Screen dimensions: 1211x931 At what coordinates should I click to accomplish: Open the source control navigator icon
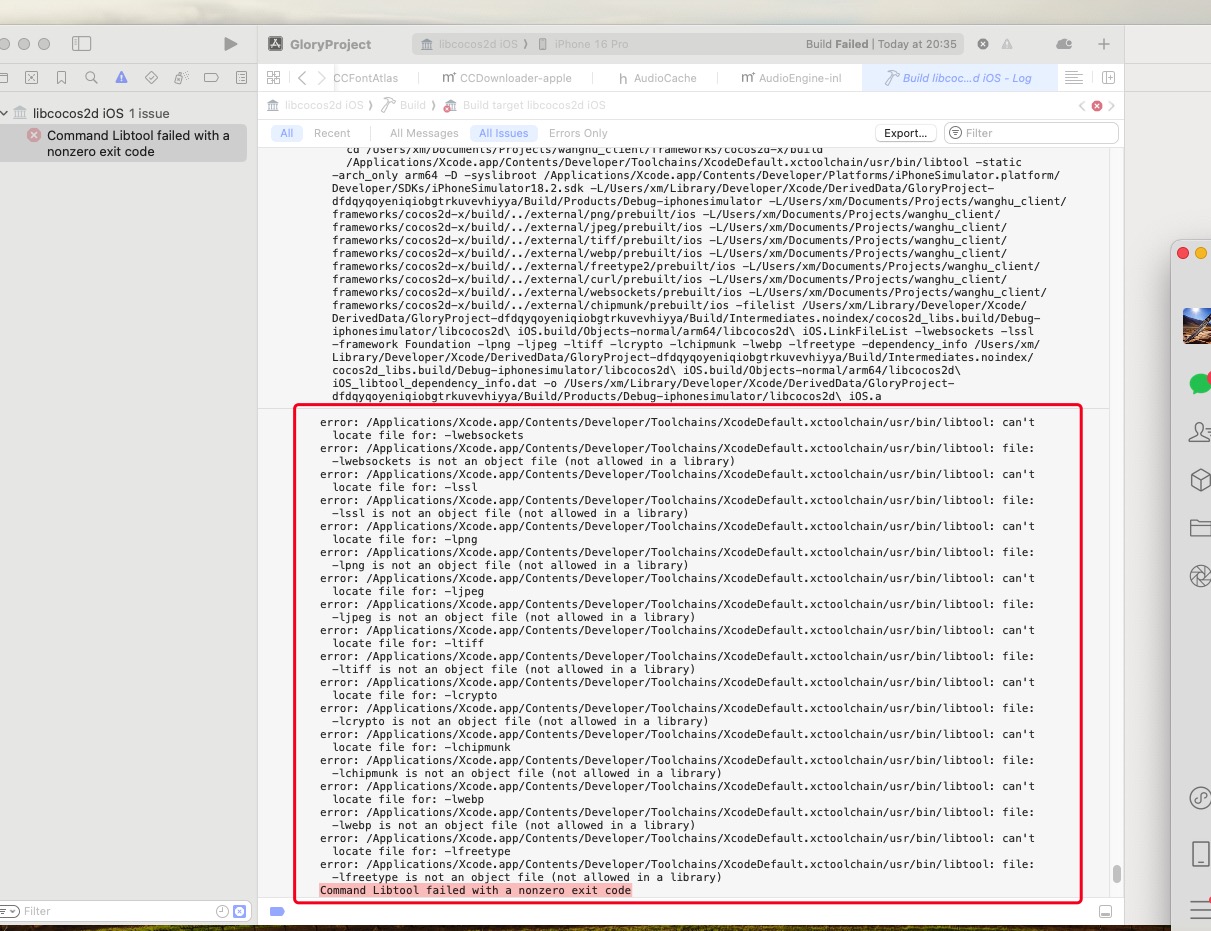coord(31,77)
